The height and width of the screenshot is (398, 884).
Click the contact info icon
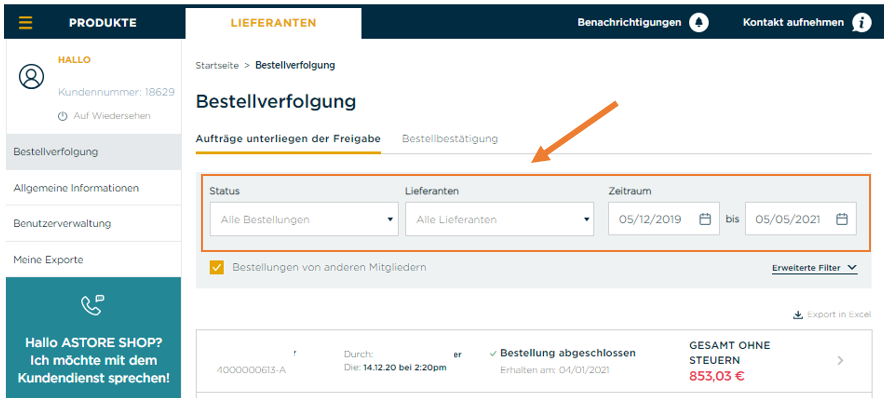pos(861,23)
